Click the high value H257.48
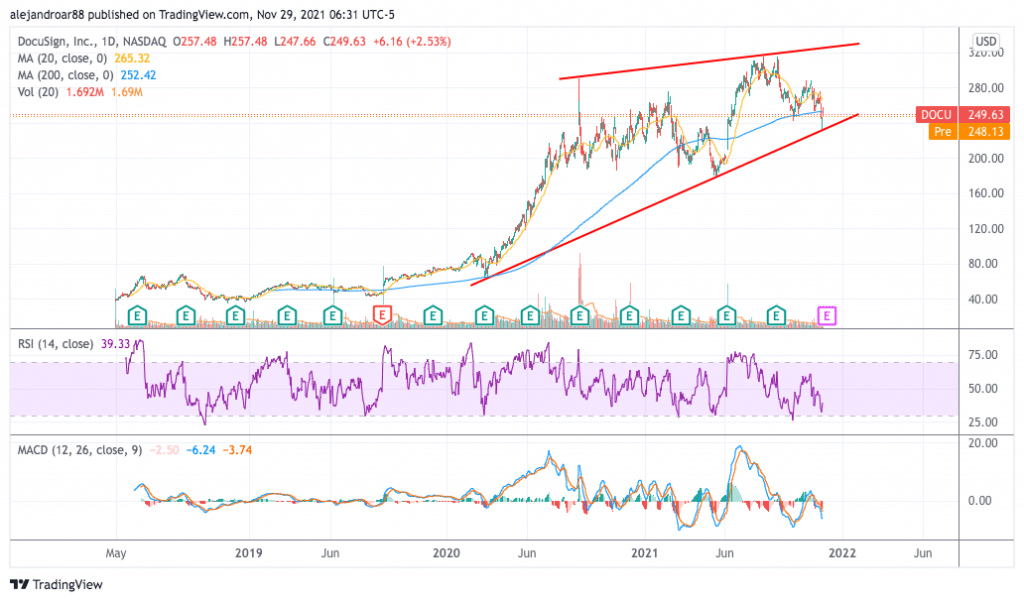1024x602 pixels. coord(245,41)
